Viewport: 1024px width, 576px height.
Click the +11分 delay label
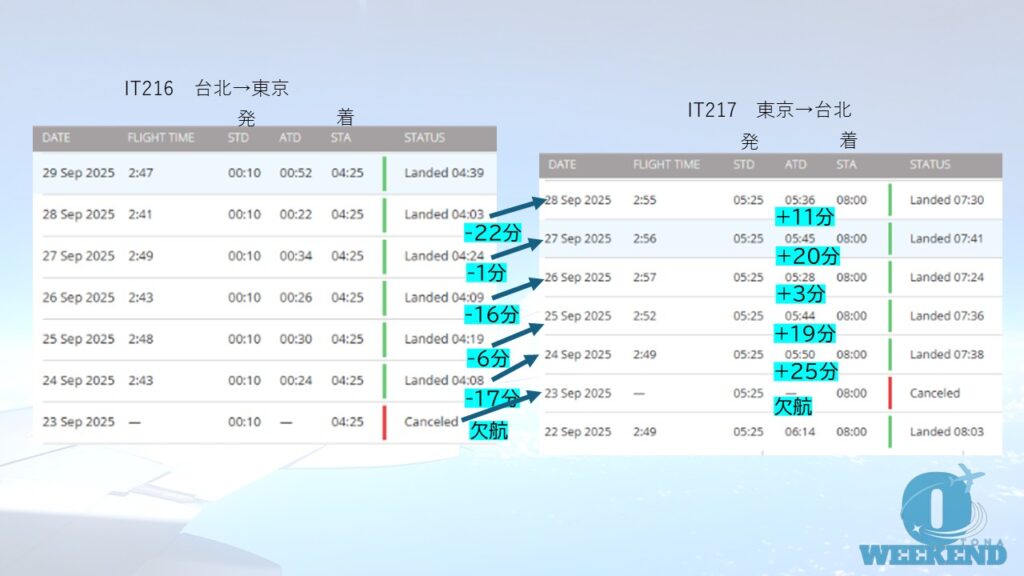pyautogui.click(x=805, y=216)
